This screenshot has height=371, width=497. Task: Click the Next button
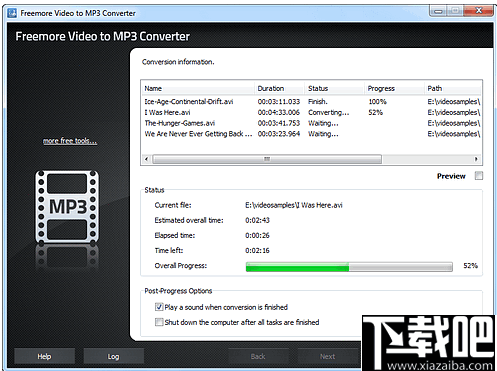coord(327,356)
